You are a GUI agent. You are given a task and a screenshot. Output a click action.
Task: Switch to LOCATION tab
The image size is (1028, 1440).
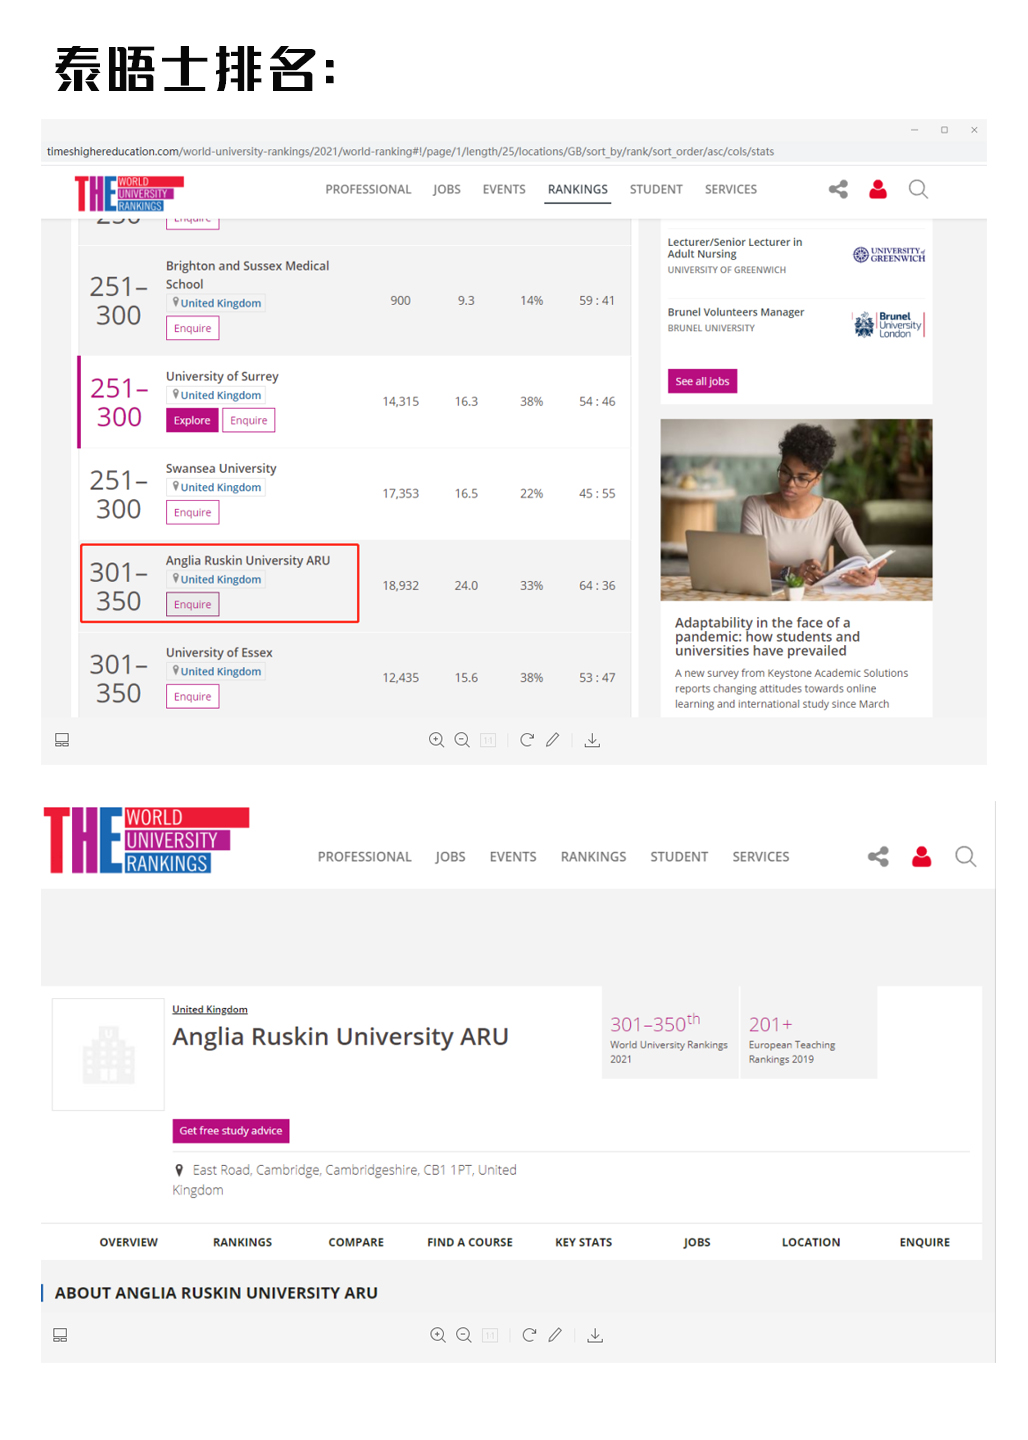pos(811,1242)
